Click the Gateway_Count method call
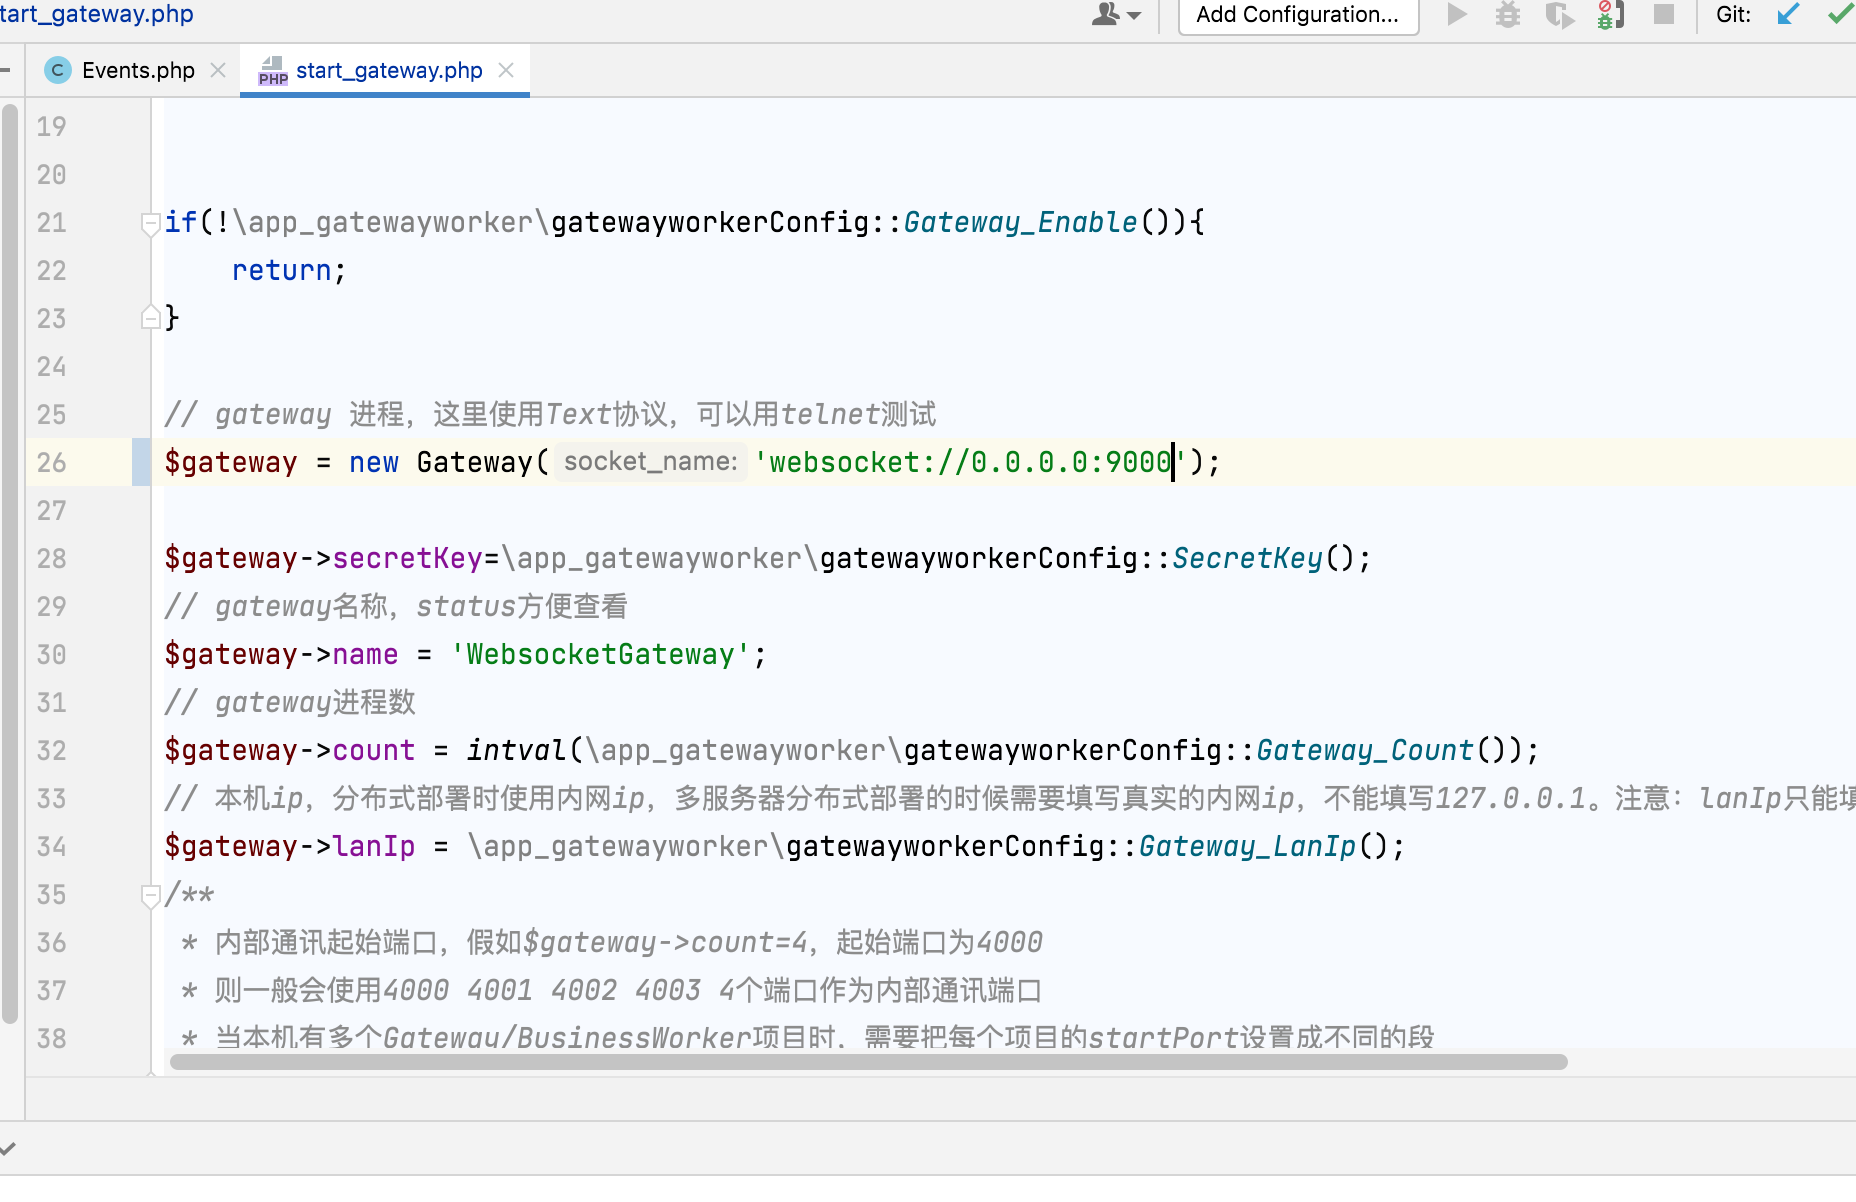Screen dimensions: 1856x1202 tap(1365, 750)
